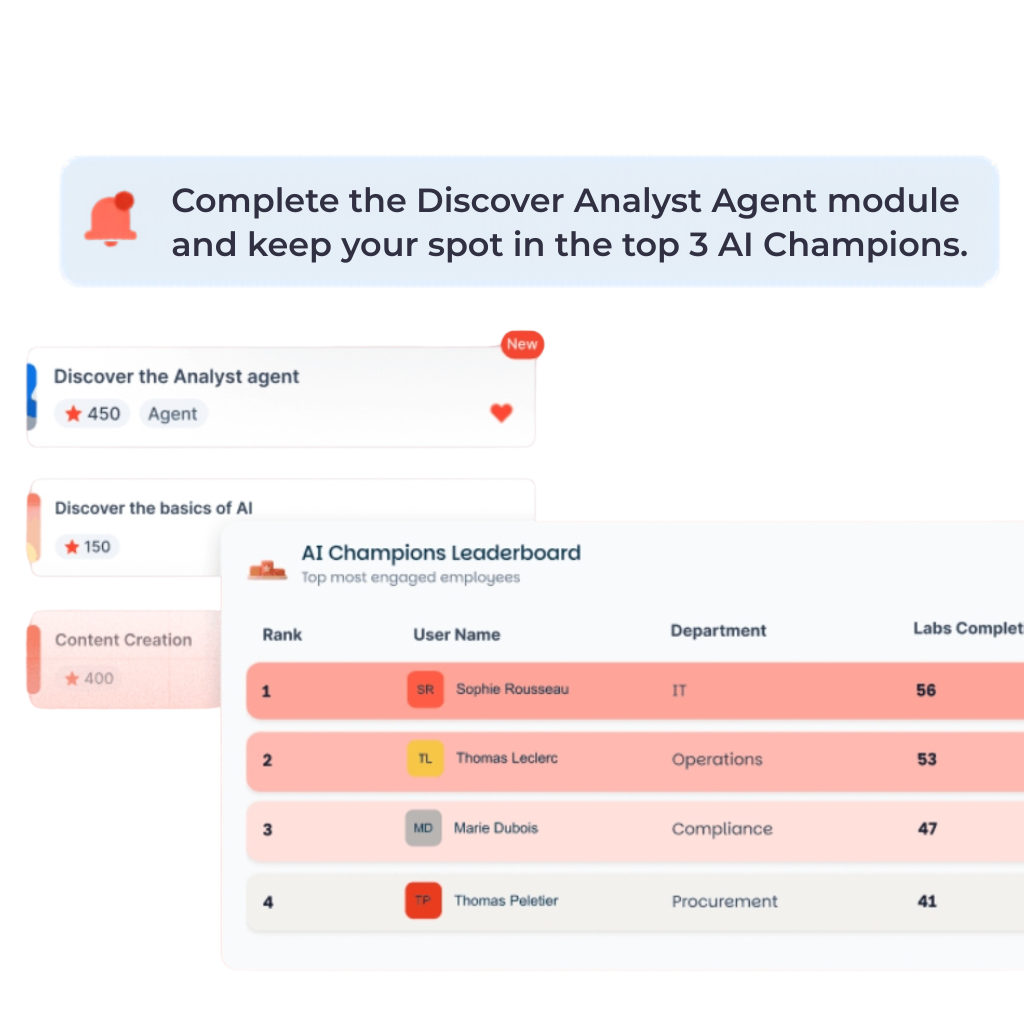Select the name Thomas Peletier
This screenshot has height=1024, width=1024.
[506, 901]
